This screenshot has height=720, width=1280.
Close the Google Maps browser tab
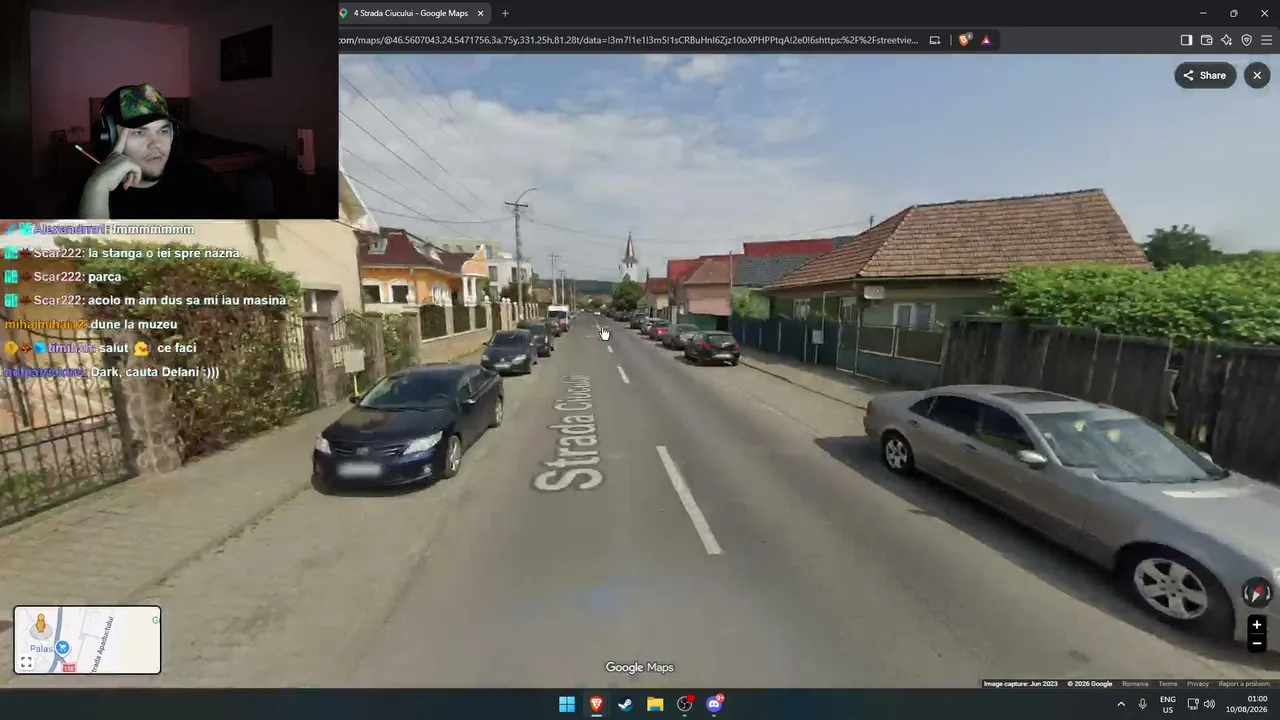(x=480, y=13)
